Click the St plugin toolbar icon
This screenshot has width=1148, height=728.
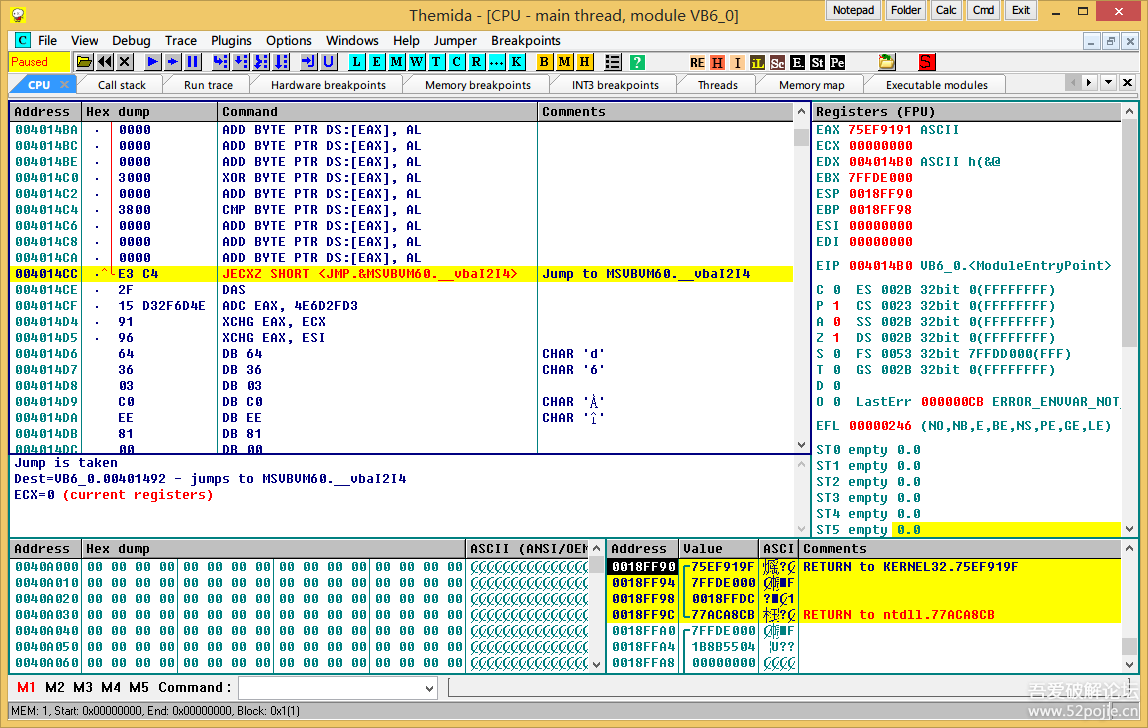(x=817, y=62)
